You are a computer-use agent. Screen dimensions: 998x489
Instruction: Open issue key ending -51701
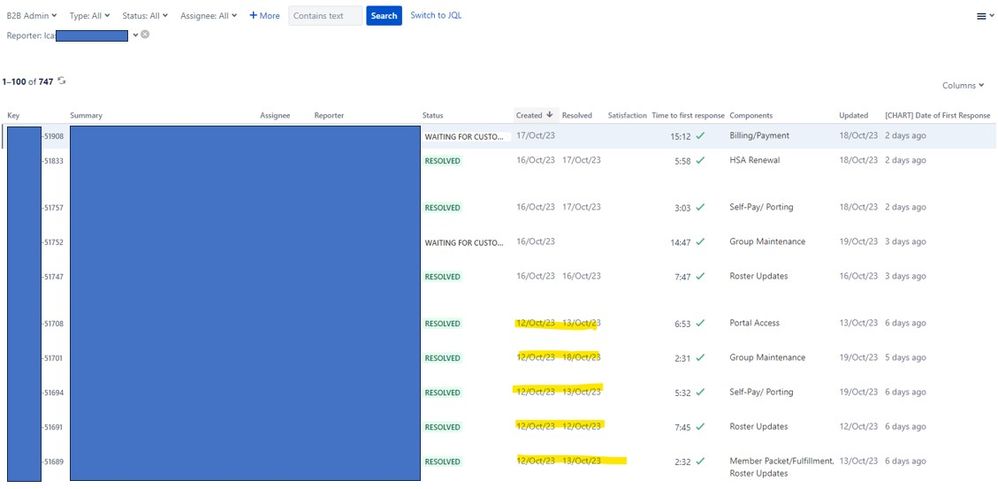tap(53, 358)
